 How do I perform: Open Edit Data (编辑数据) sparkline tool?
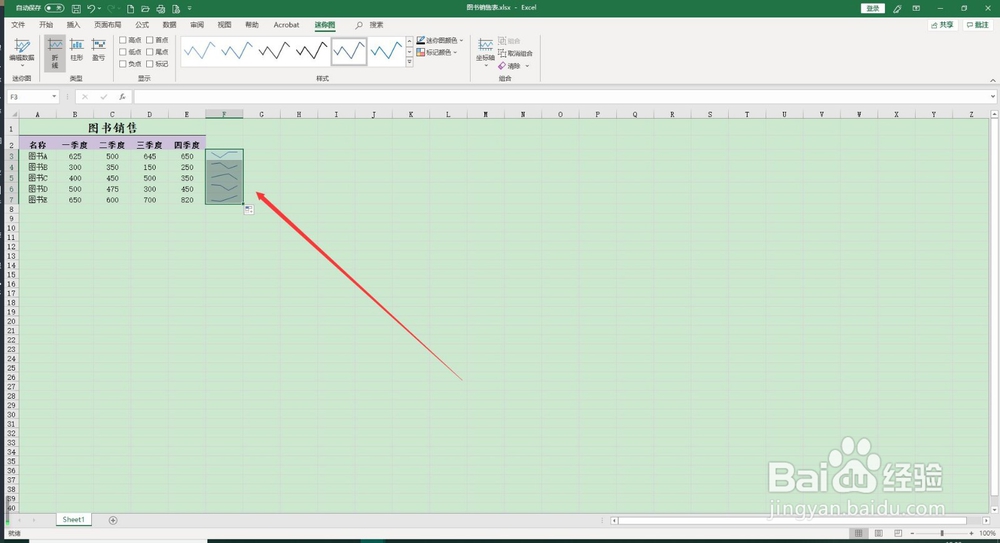click(22, 52)
